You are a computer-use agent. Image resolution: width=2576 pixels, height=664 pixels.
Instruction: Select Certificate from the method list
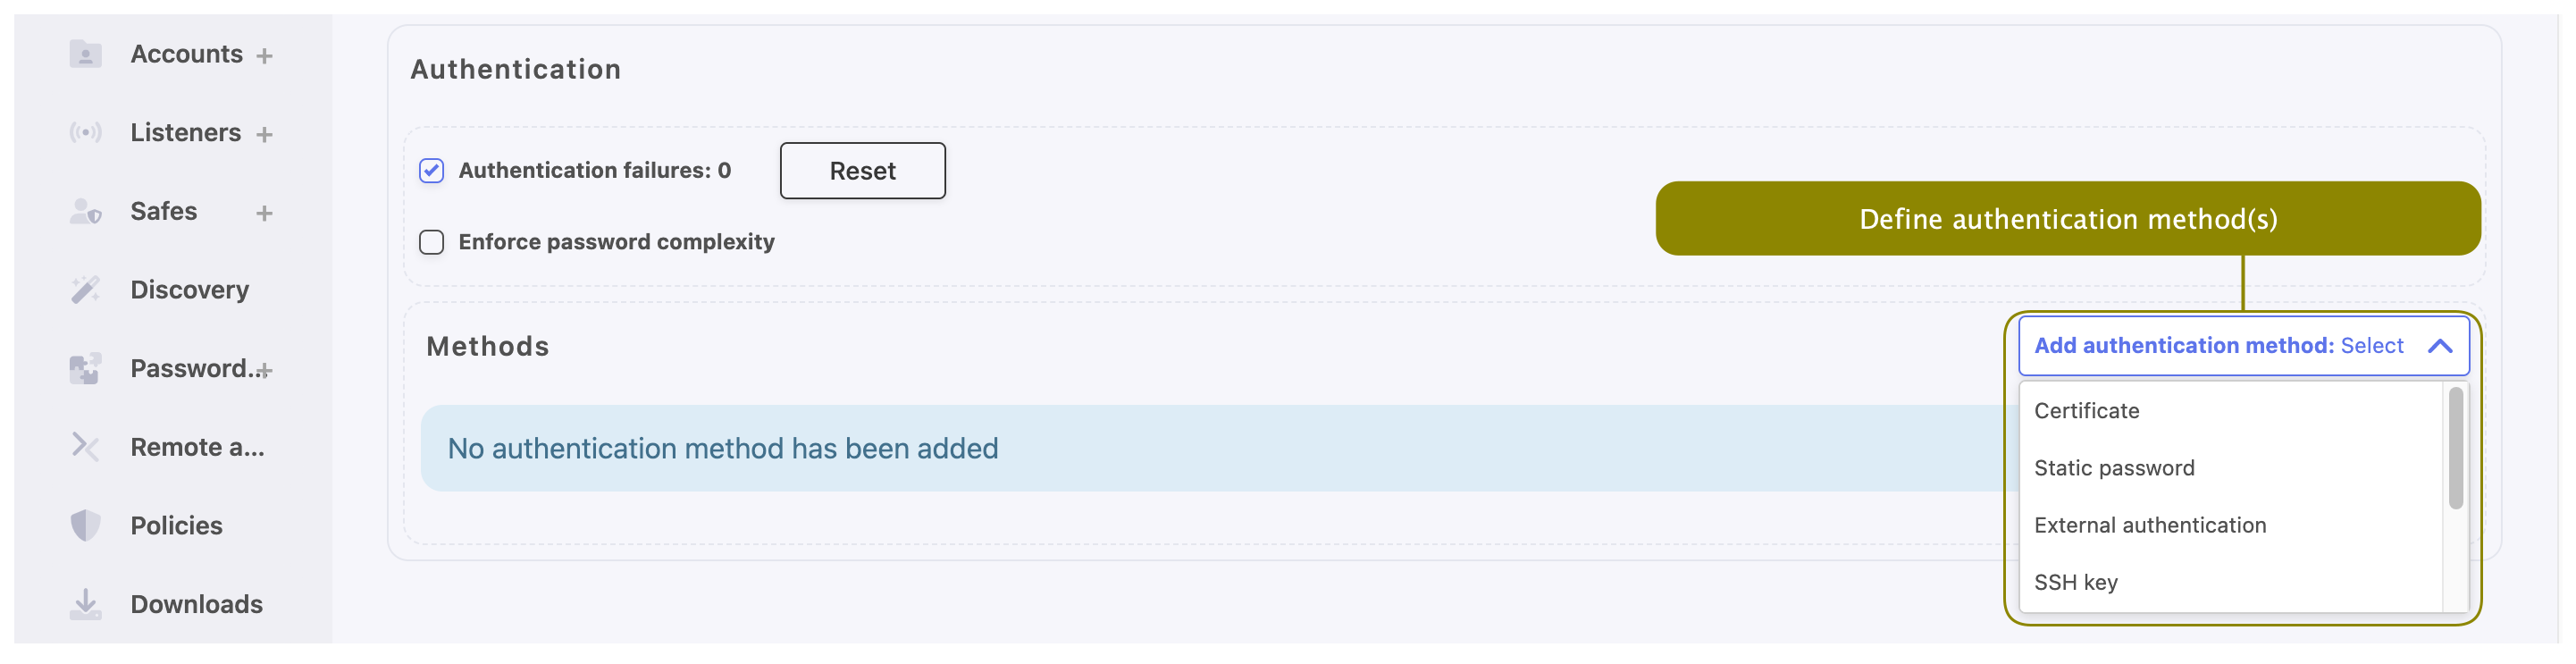click(2086, 411)
